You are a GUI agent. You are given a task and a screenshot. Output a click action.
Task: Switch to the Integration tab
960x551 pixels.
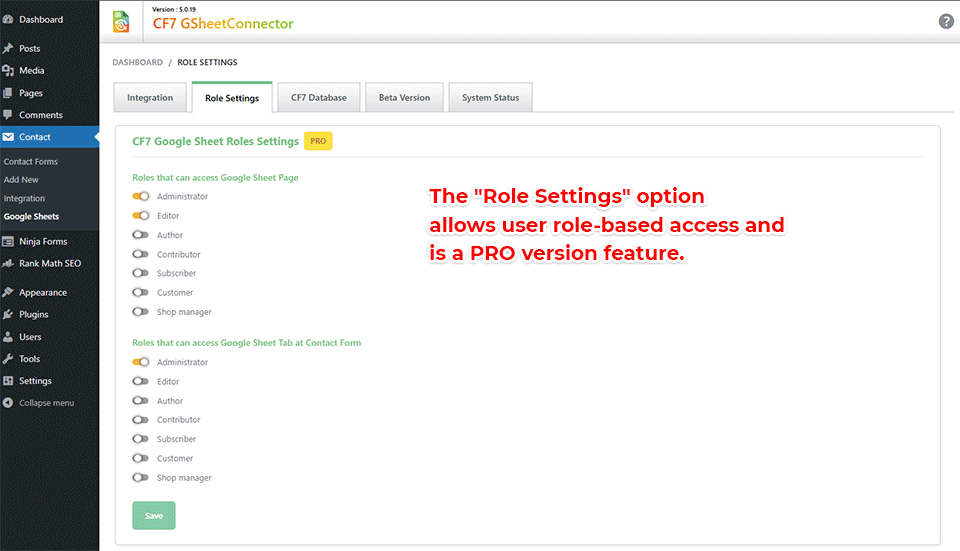[150, 97]
